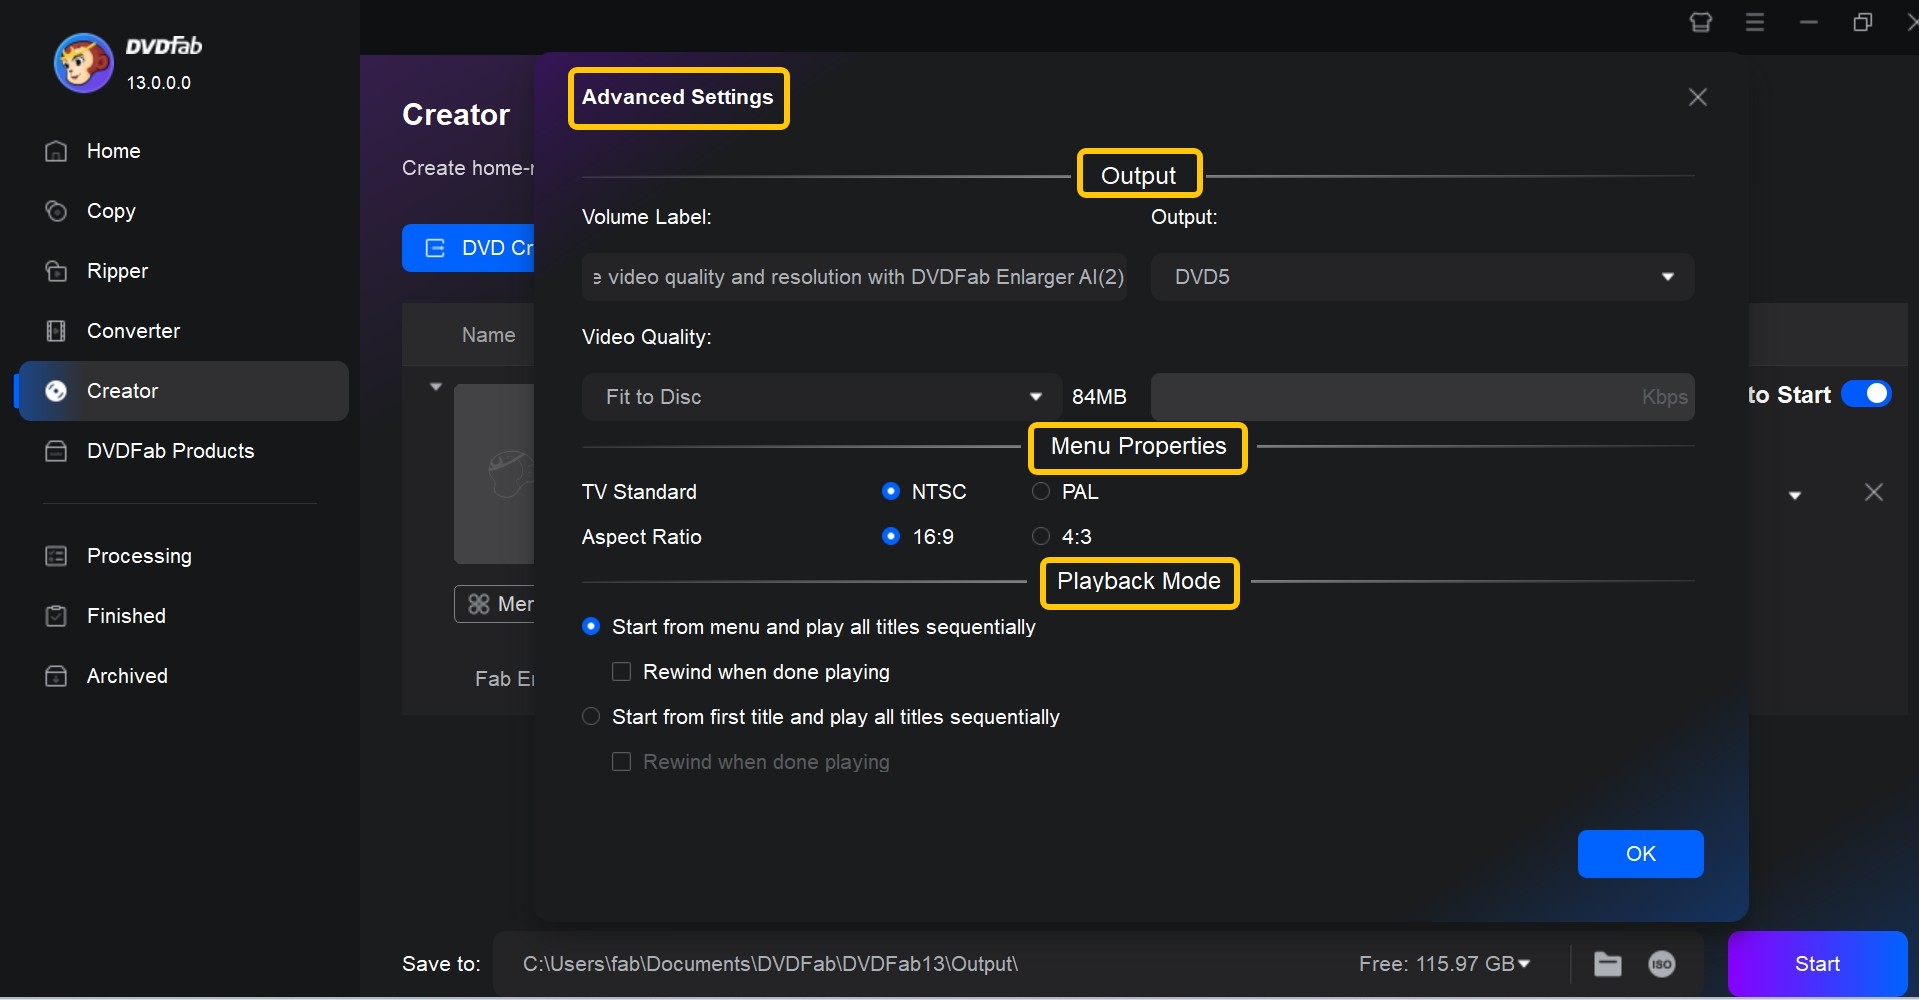
Task: Click the Processing list icon
Action: (56, 556)
